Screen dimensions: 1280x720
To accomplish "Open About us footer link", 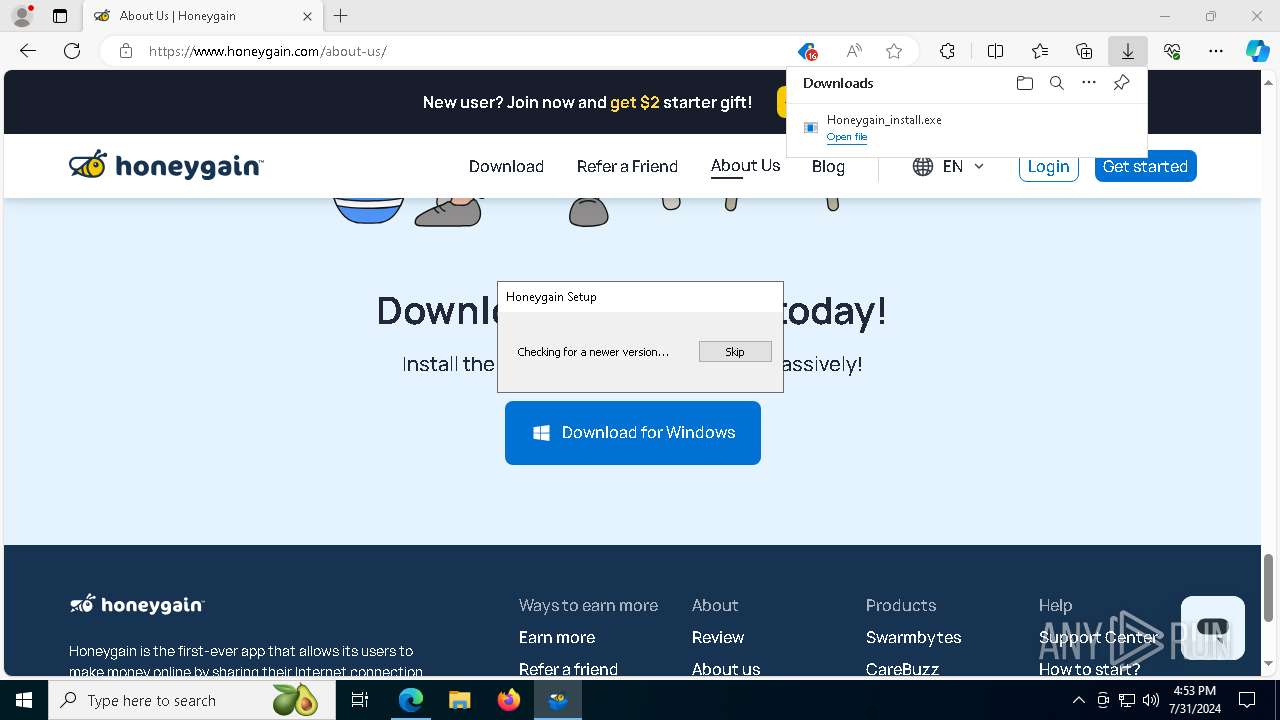I will 726,669.
